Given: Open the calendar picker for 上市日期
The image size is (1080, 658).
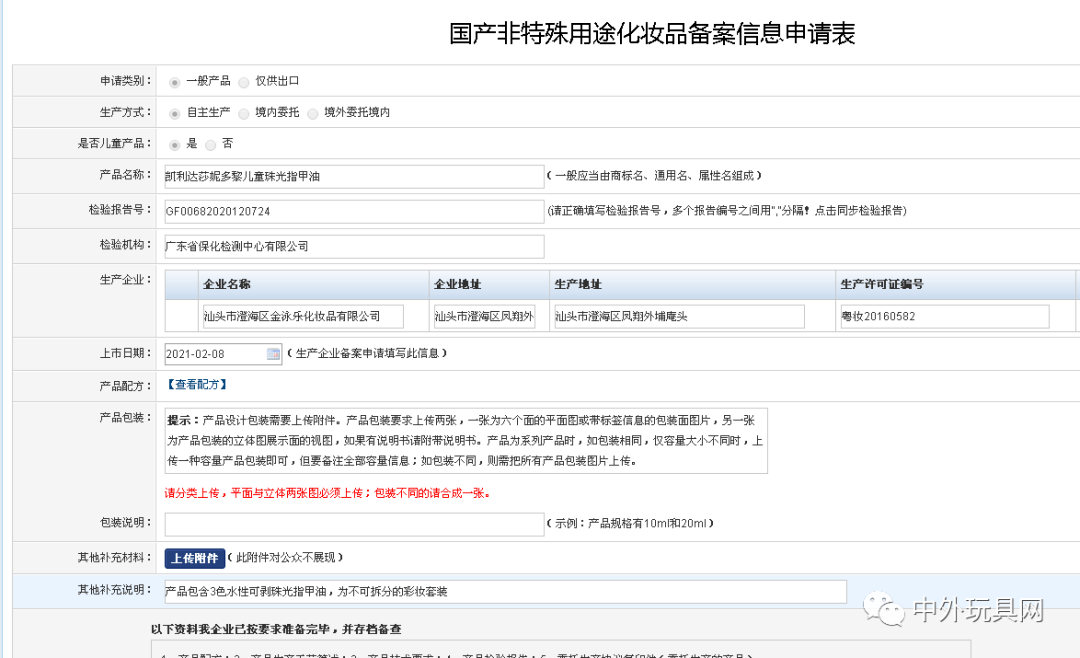Looking at the screenshot, I should click(274, 354).
